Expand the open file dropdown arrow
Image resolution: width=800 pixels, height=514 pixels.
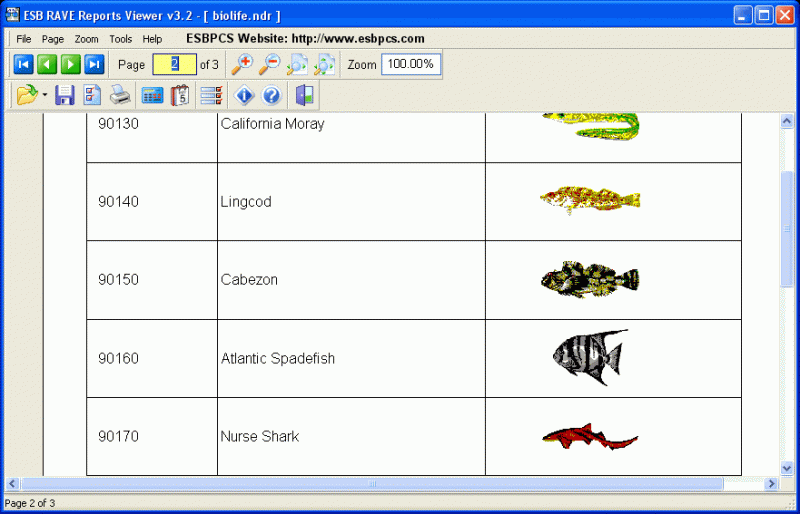[45, 96]
